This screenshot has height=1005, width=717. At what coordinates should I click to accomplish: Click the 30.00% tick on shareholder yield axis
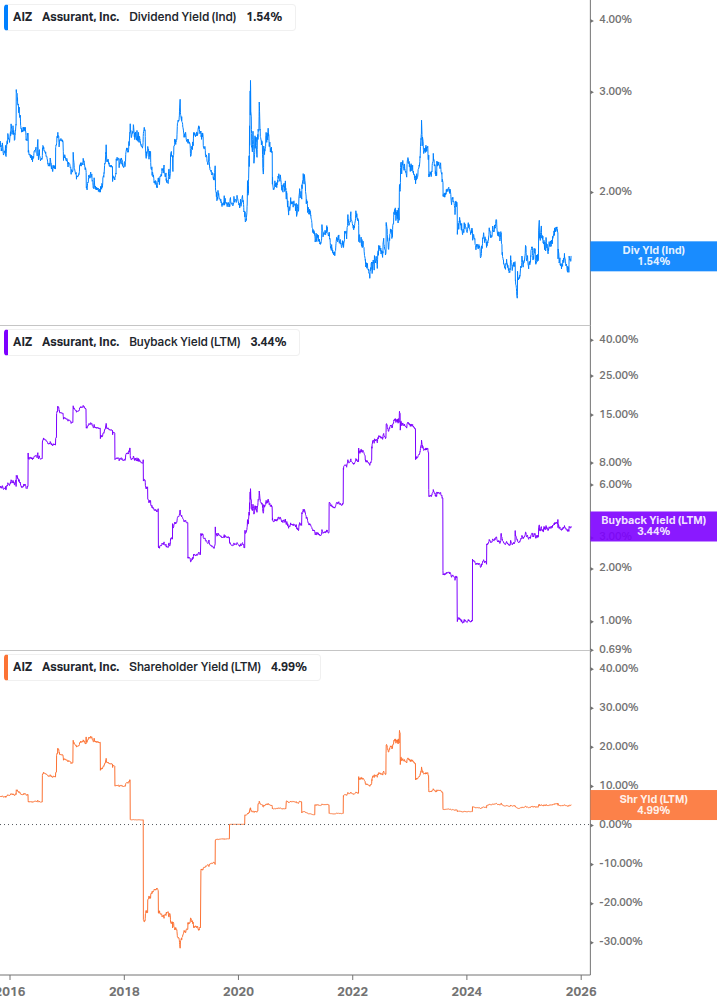coord(618,707)
